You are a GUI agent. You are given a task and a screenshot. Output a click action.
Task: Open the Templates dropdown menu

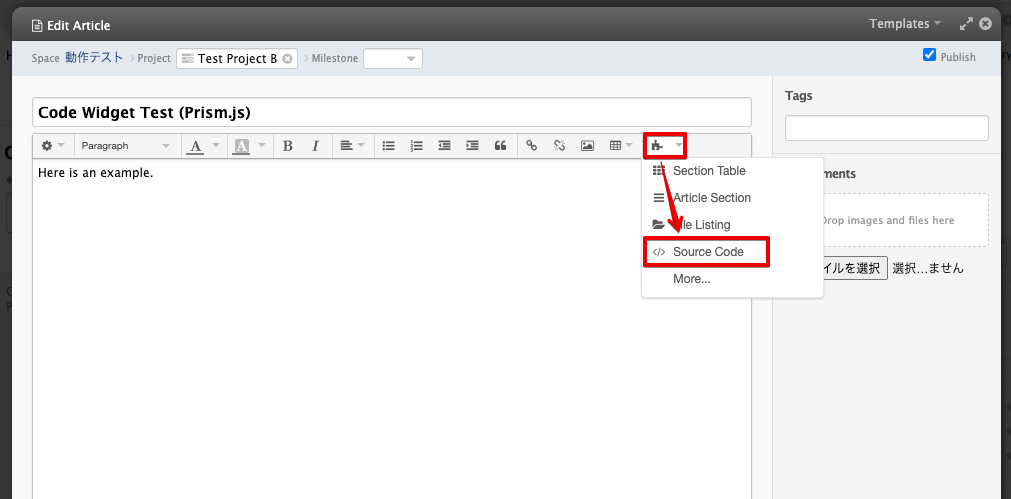[x=905, y=24]
